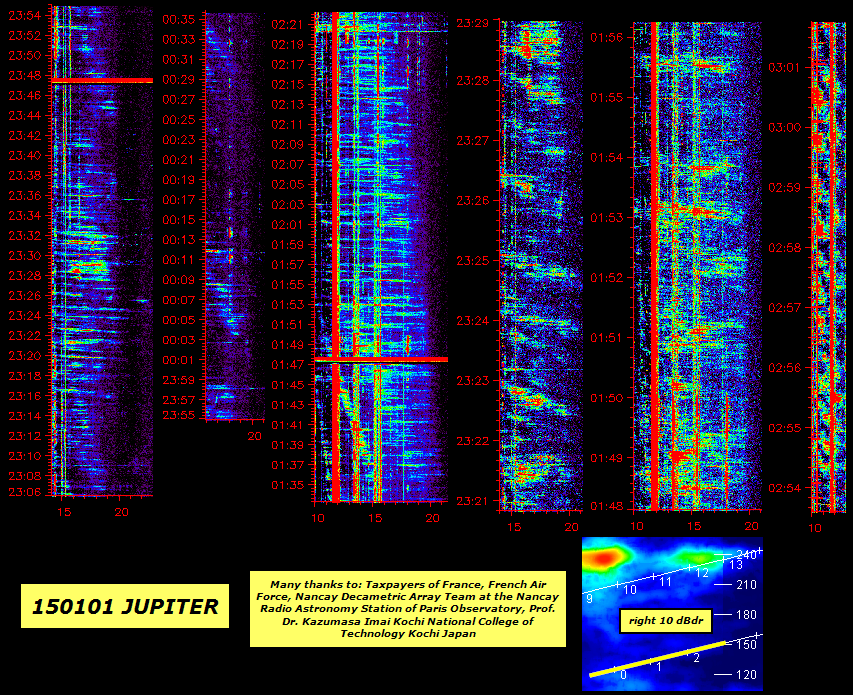Click the thick yellow track line in map
The width and height of the screenshot is (853, 695).
coord(657,659)
